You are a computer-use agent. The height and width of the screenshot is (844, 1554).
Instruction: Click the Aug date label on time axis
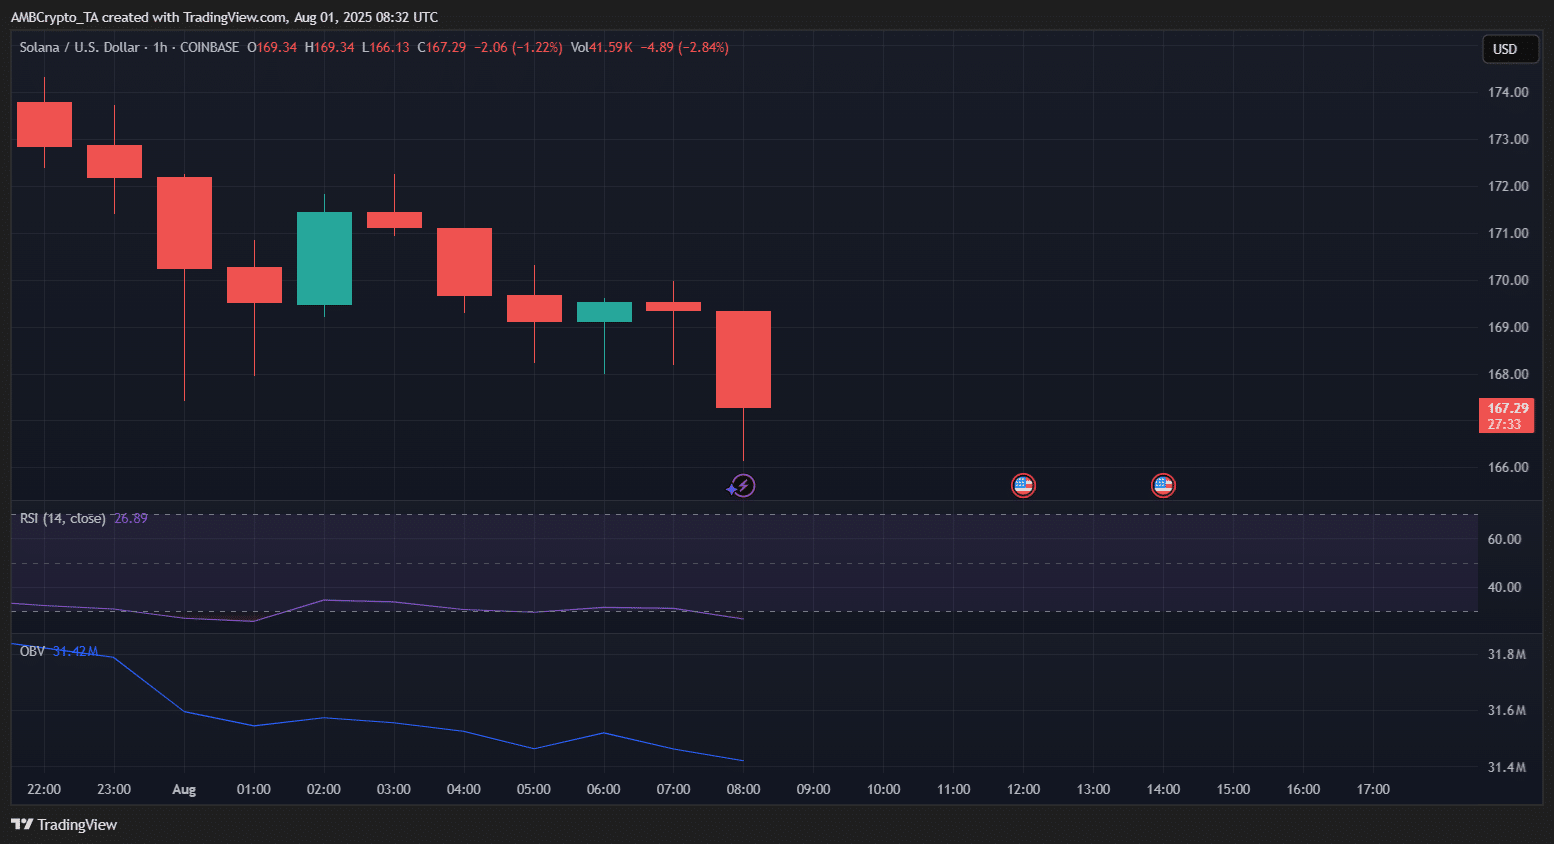pos(184,789)
